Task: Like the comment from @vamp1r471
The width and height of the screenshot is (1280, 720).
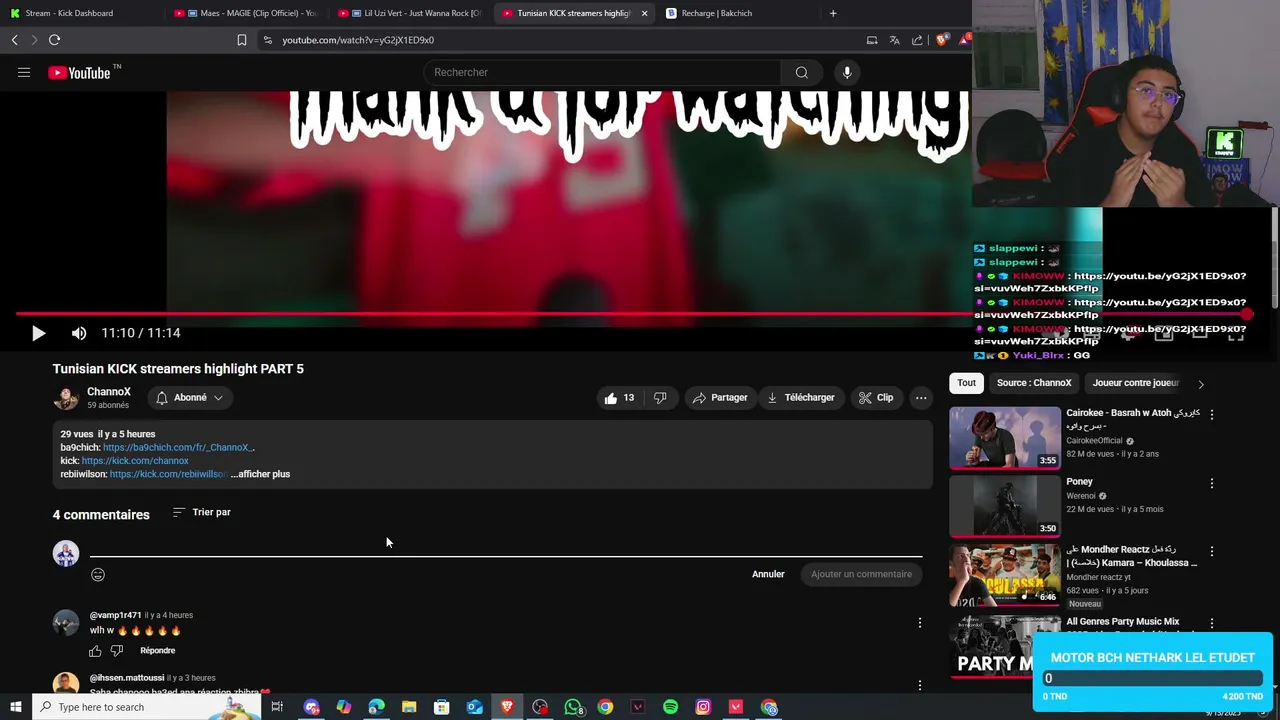Action: [95, 651]
